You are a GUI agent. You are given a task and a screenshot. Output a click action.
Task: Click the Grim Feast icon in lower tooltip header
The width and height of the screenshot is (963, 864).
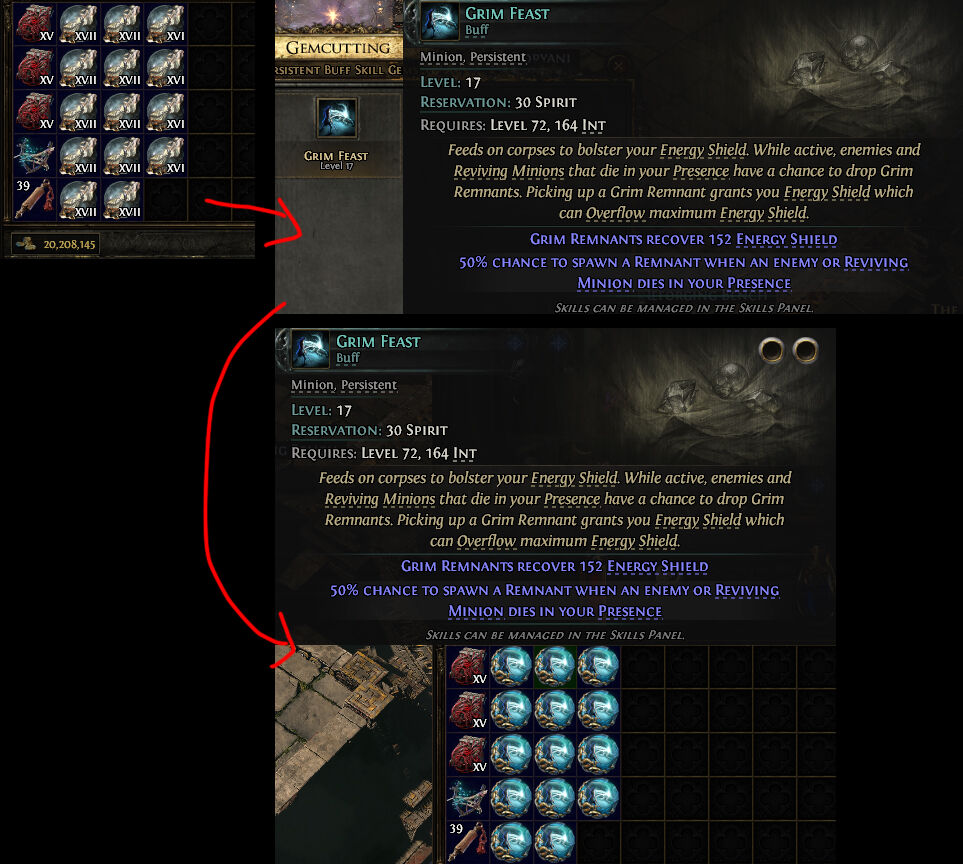(311, 349)
